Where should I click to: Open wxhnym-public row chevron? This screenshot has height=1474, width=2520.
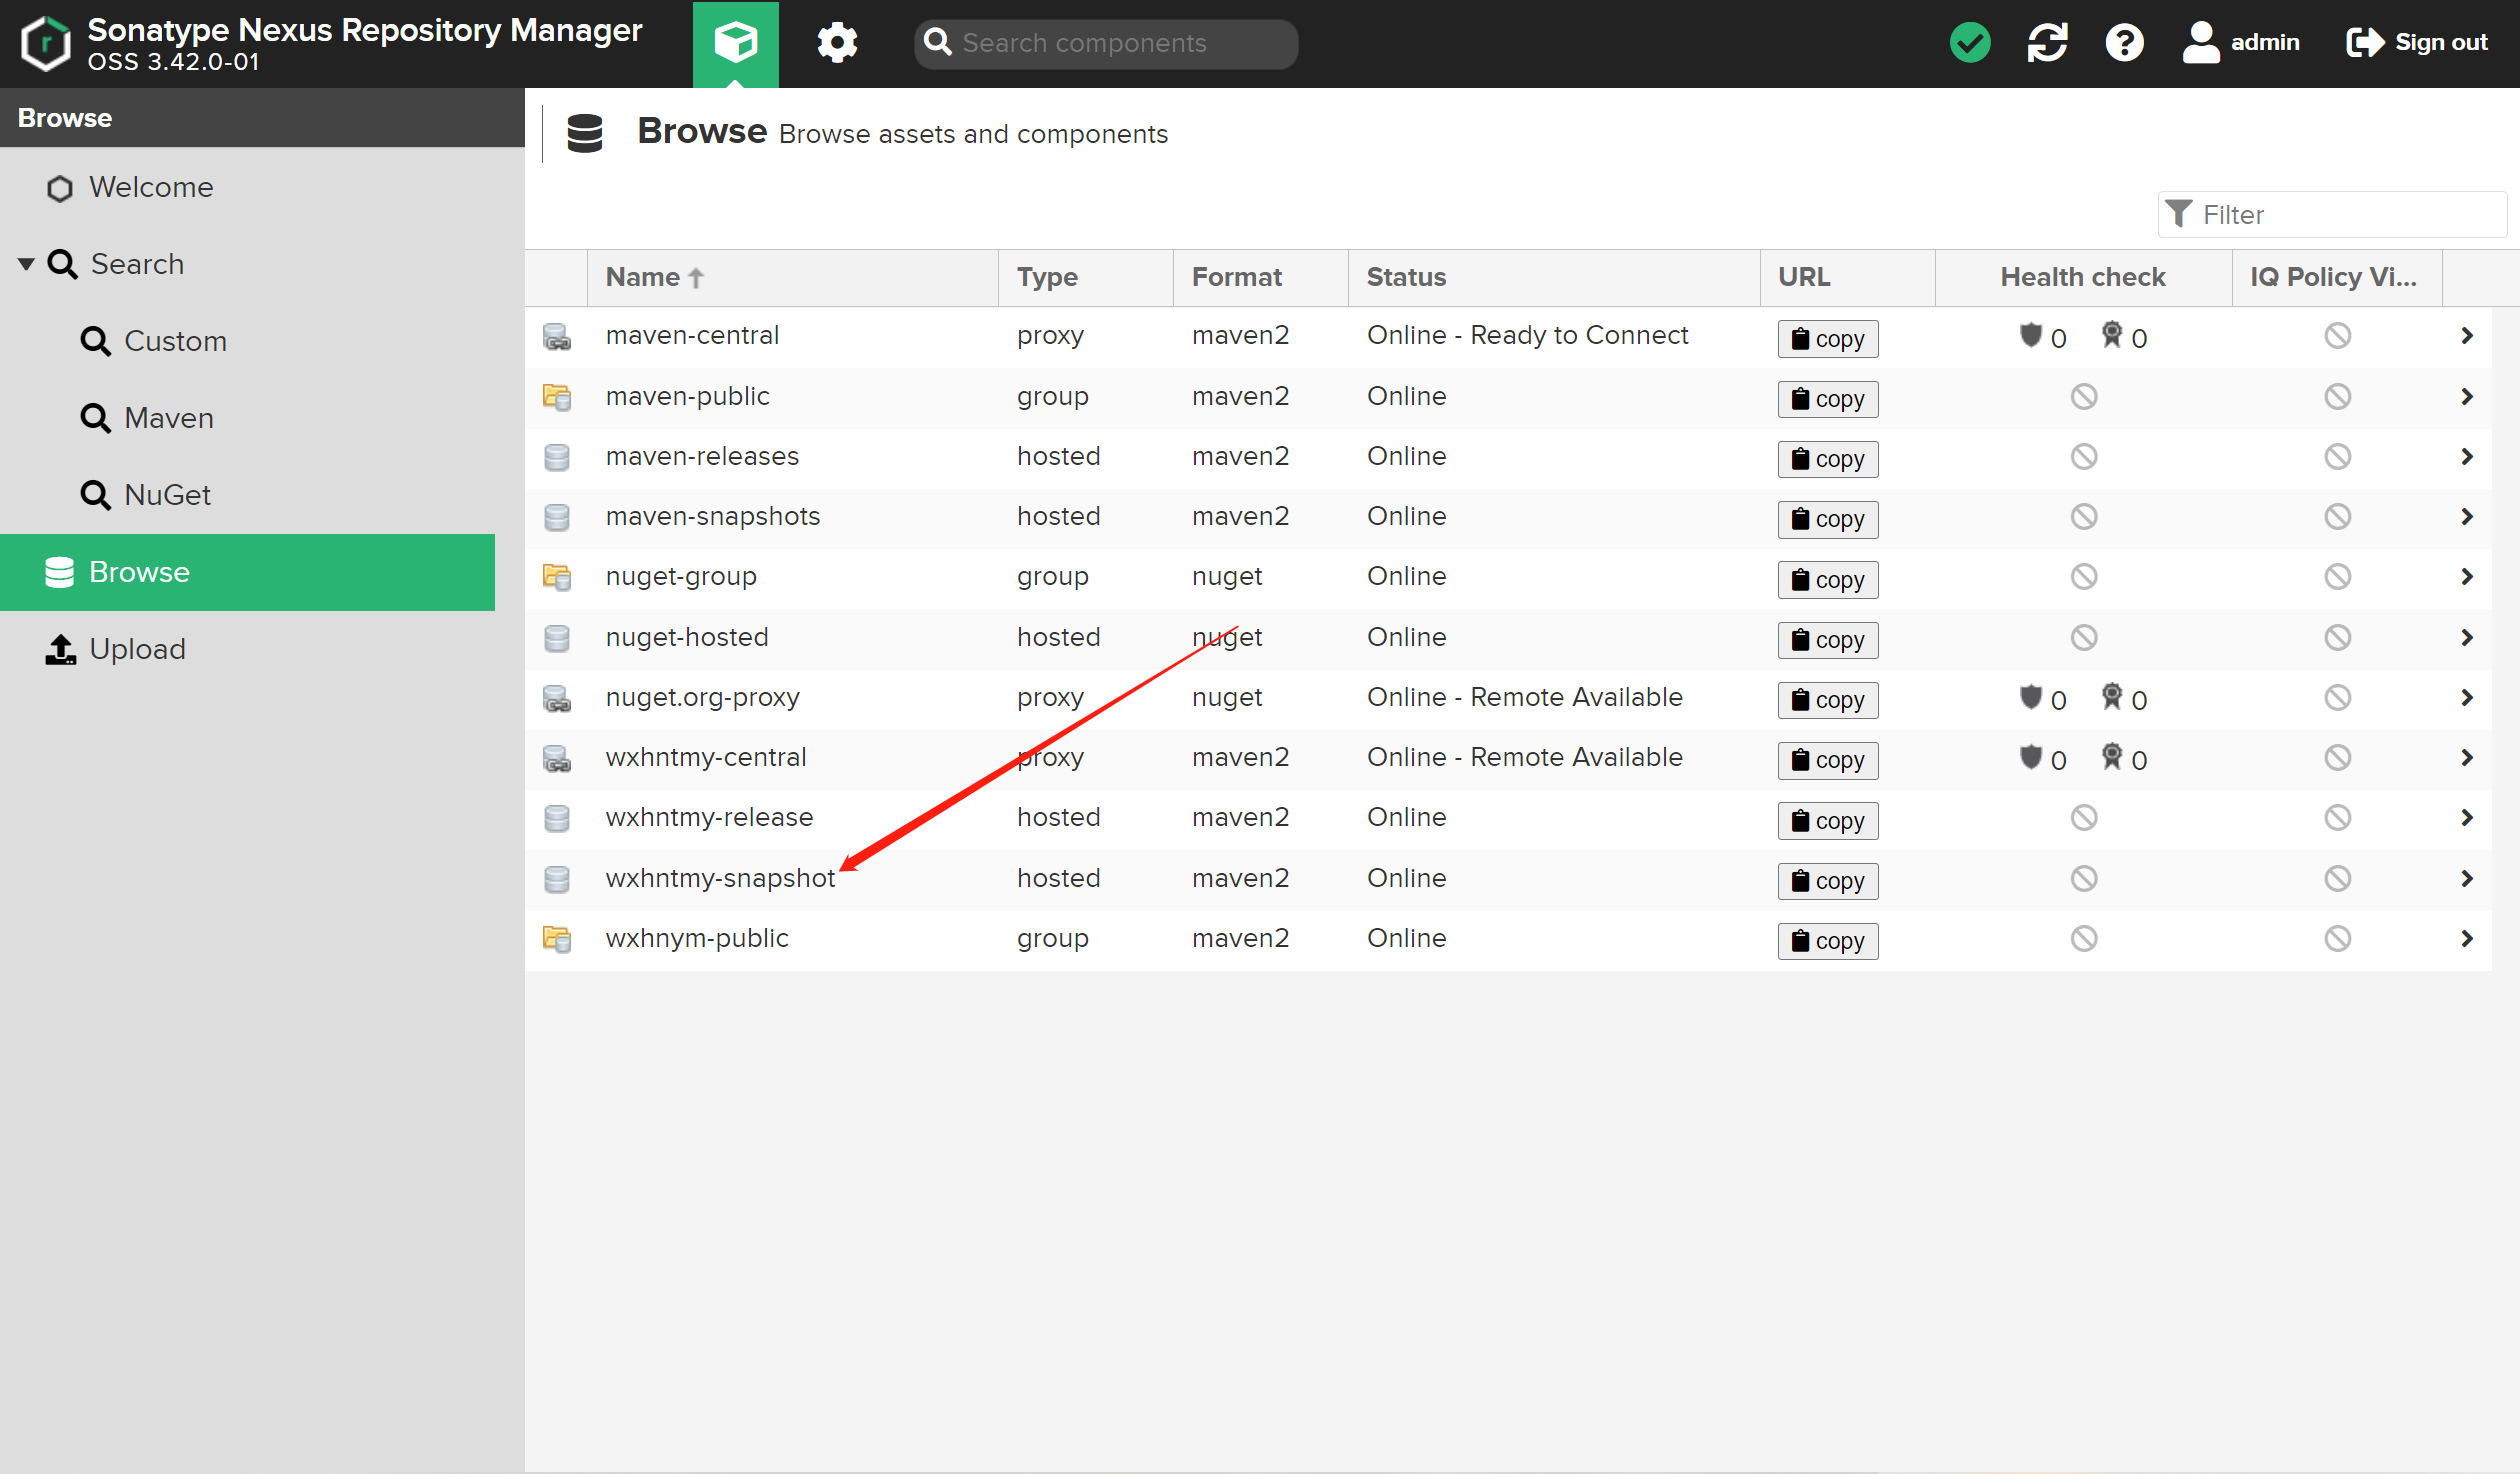coord(2466,938)
